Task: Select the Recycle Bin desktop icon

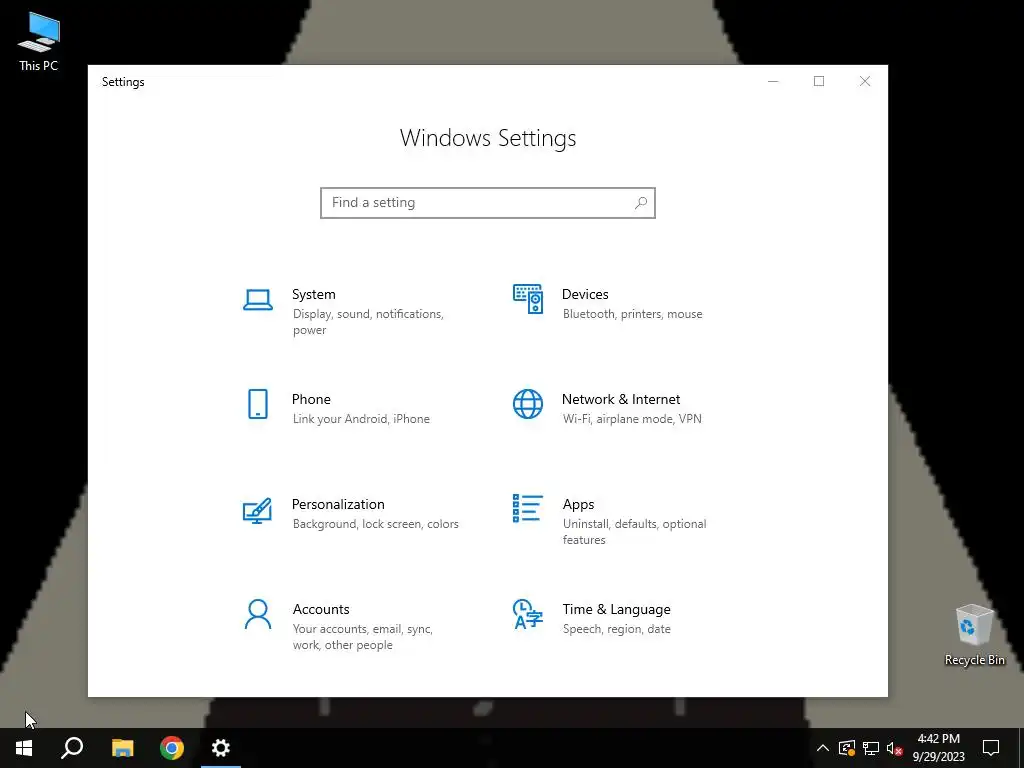Action: 974,635
